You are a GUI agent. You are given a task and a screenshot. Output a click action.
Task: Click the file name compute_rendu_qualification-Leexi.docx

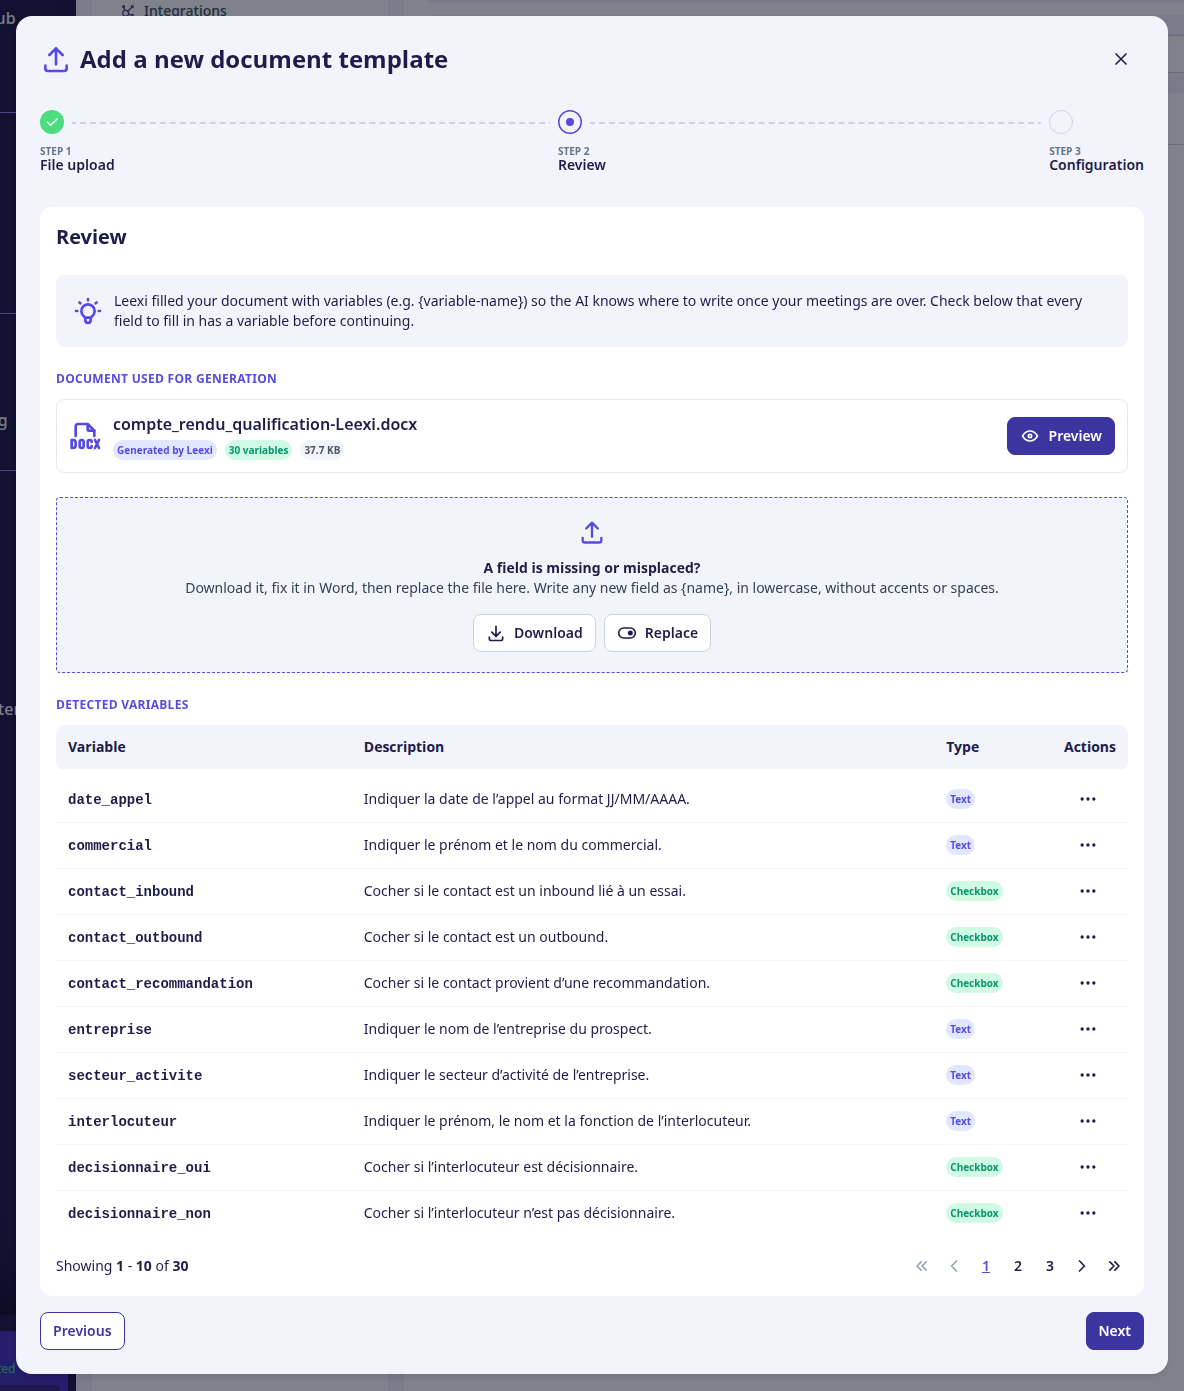265,424
